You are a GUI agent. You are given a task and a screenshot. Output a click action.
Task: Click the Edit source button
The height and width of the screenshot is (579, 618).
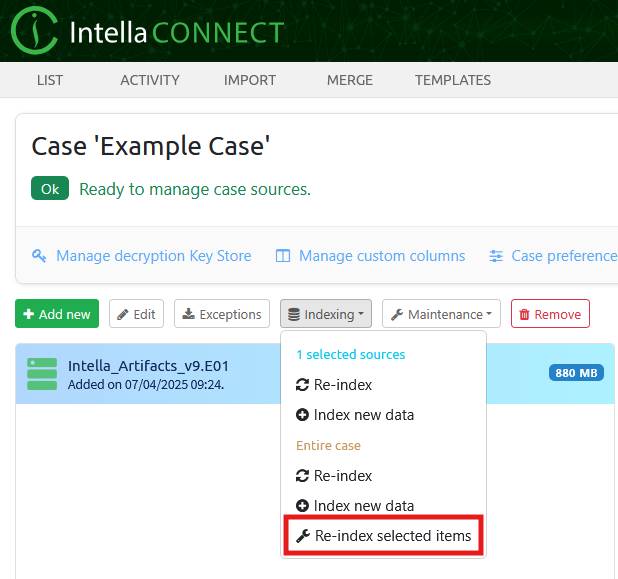pyautogui.click(x=136, y=314)
